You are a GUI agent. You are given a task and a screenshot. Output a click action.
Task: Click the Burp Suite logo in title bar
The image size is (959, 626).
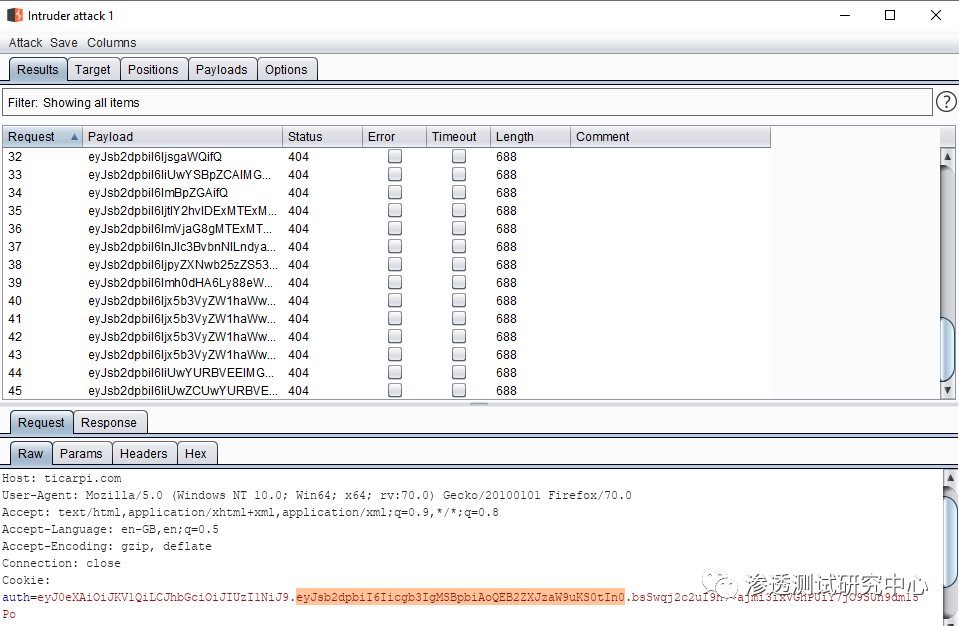coord(15,15)
